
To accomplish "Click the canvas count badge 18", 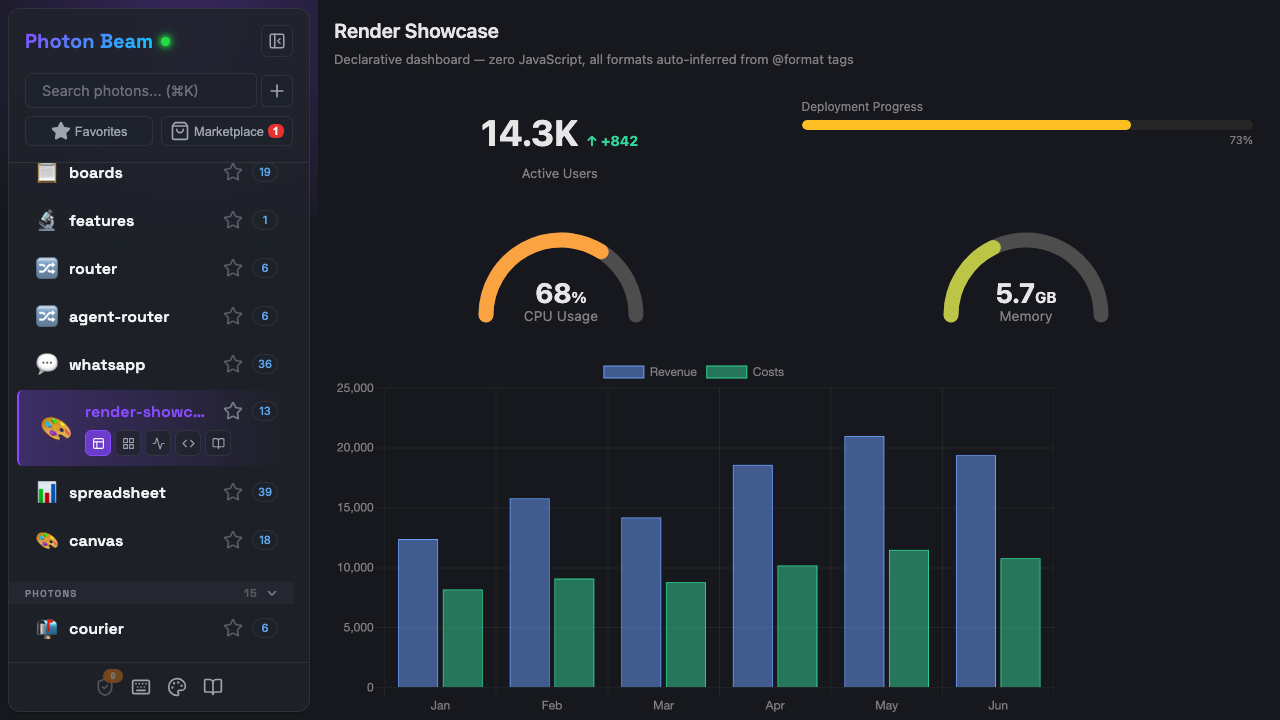I will pyautogui.click(x=265, y=540).
